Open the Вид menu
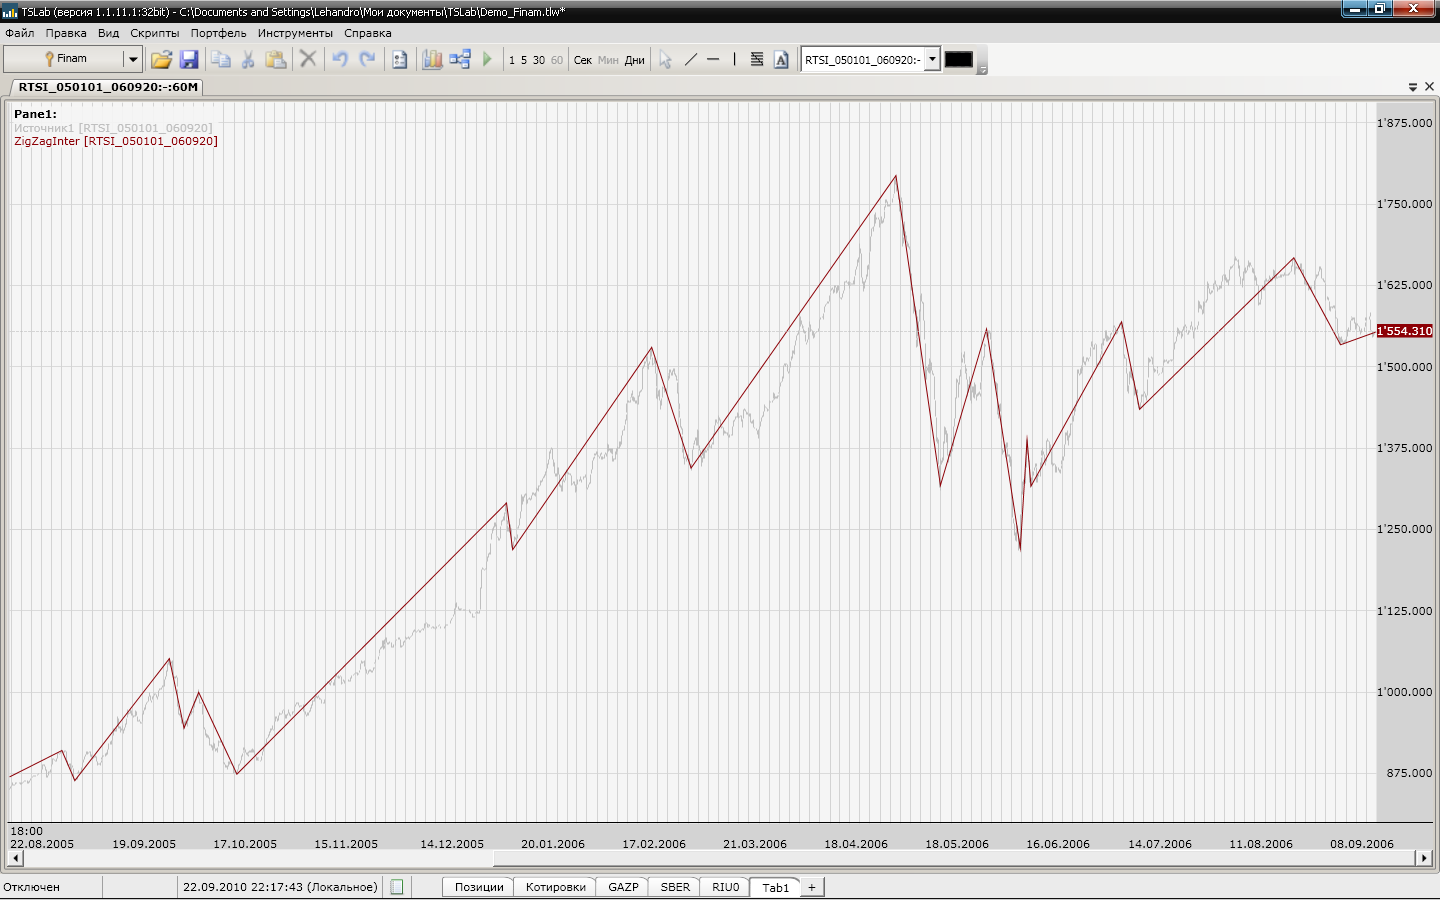This screenshot has height=900, width=1440. [x=108, y=33]
